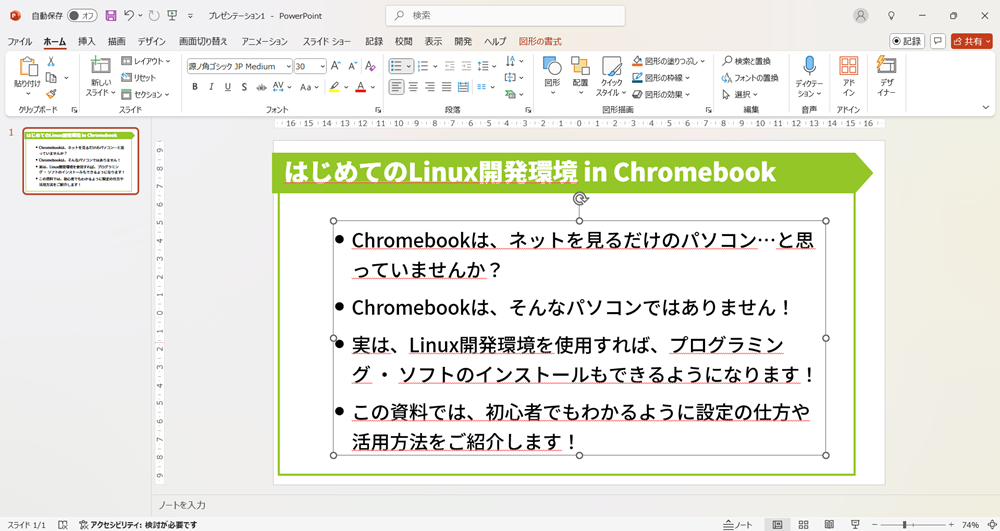Switch to the デザイン Design tab
Image resolution: width=1000 pixels, height=531 pixels.
click(x=152, y=41)
